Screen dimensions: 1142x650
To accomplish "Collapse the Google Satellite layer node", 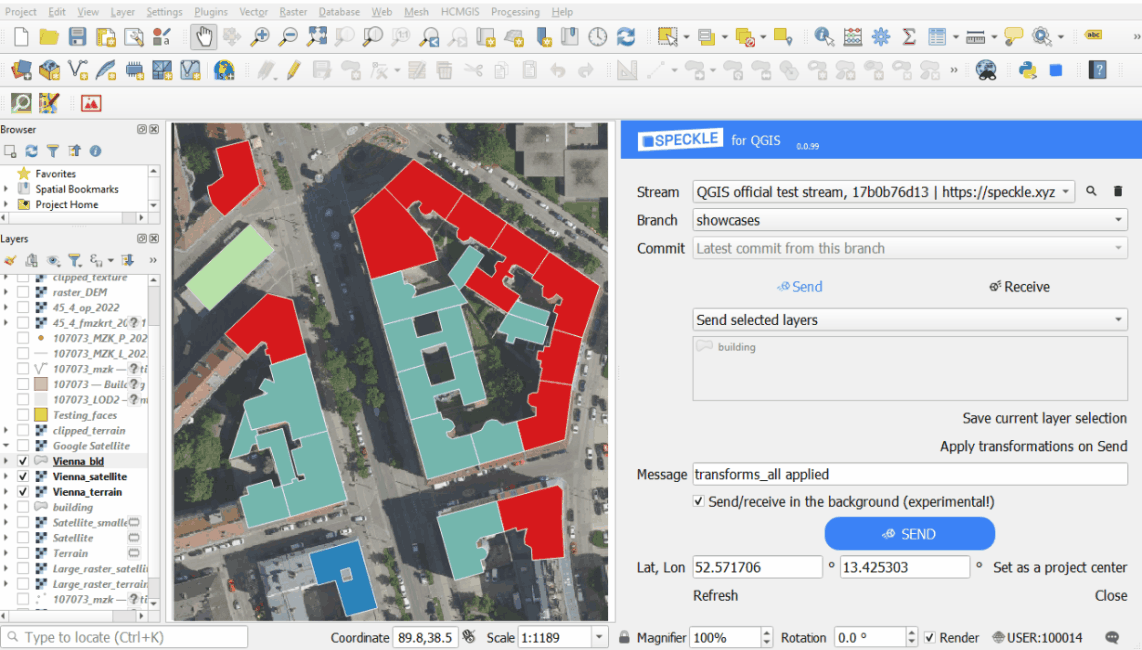I will pyautogui.click(x=7, y=446).
